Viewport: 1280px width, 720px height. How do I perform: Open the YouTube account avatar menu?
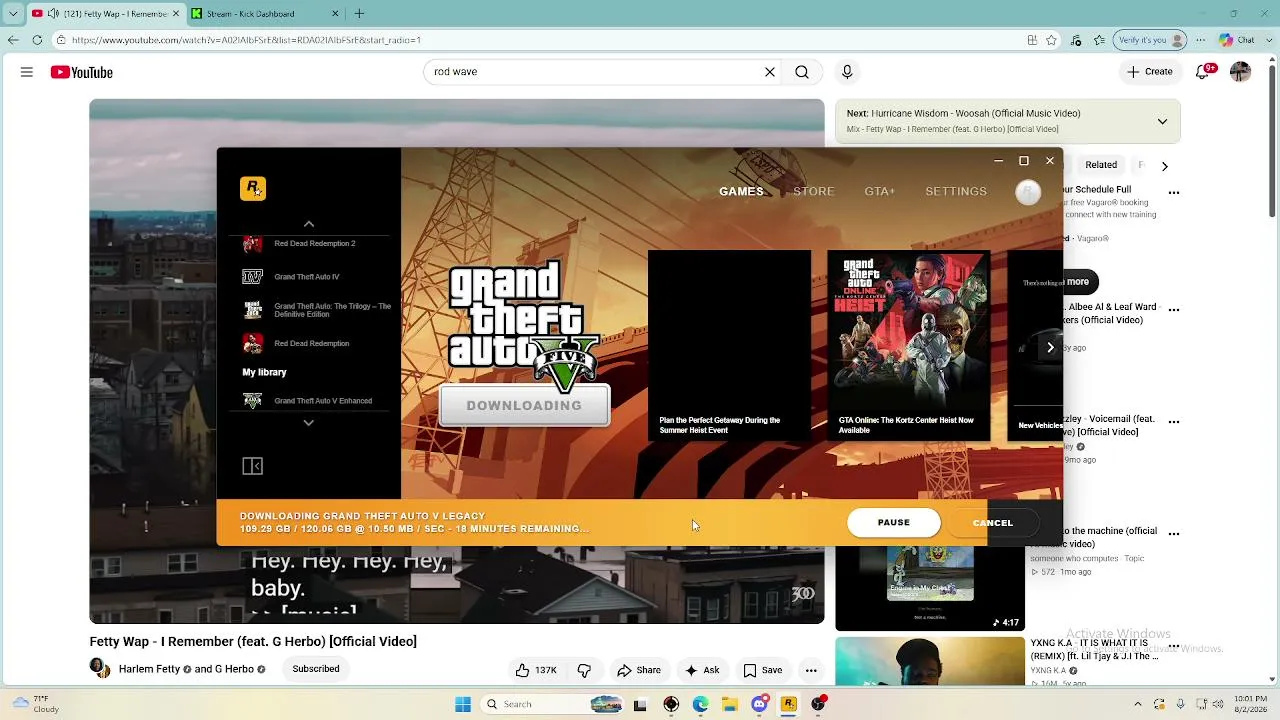click(x=1240, y=72)
